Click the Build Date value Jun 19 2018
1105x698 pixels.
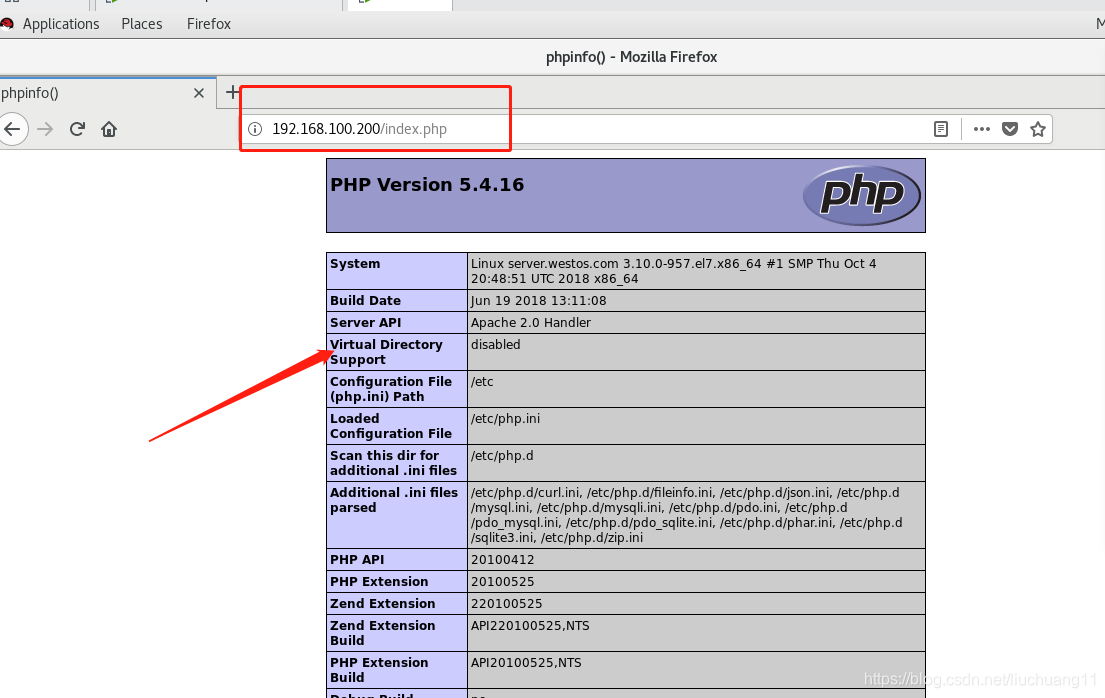click(538, 300)
